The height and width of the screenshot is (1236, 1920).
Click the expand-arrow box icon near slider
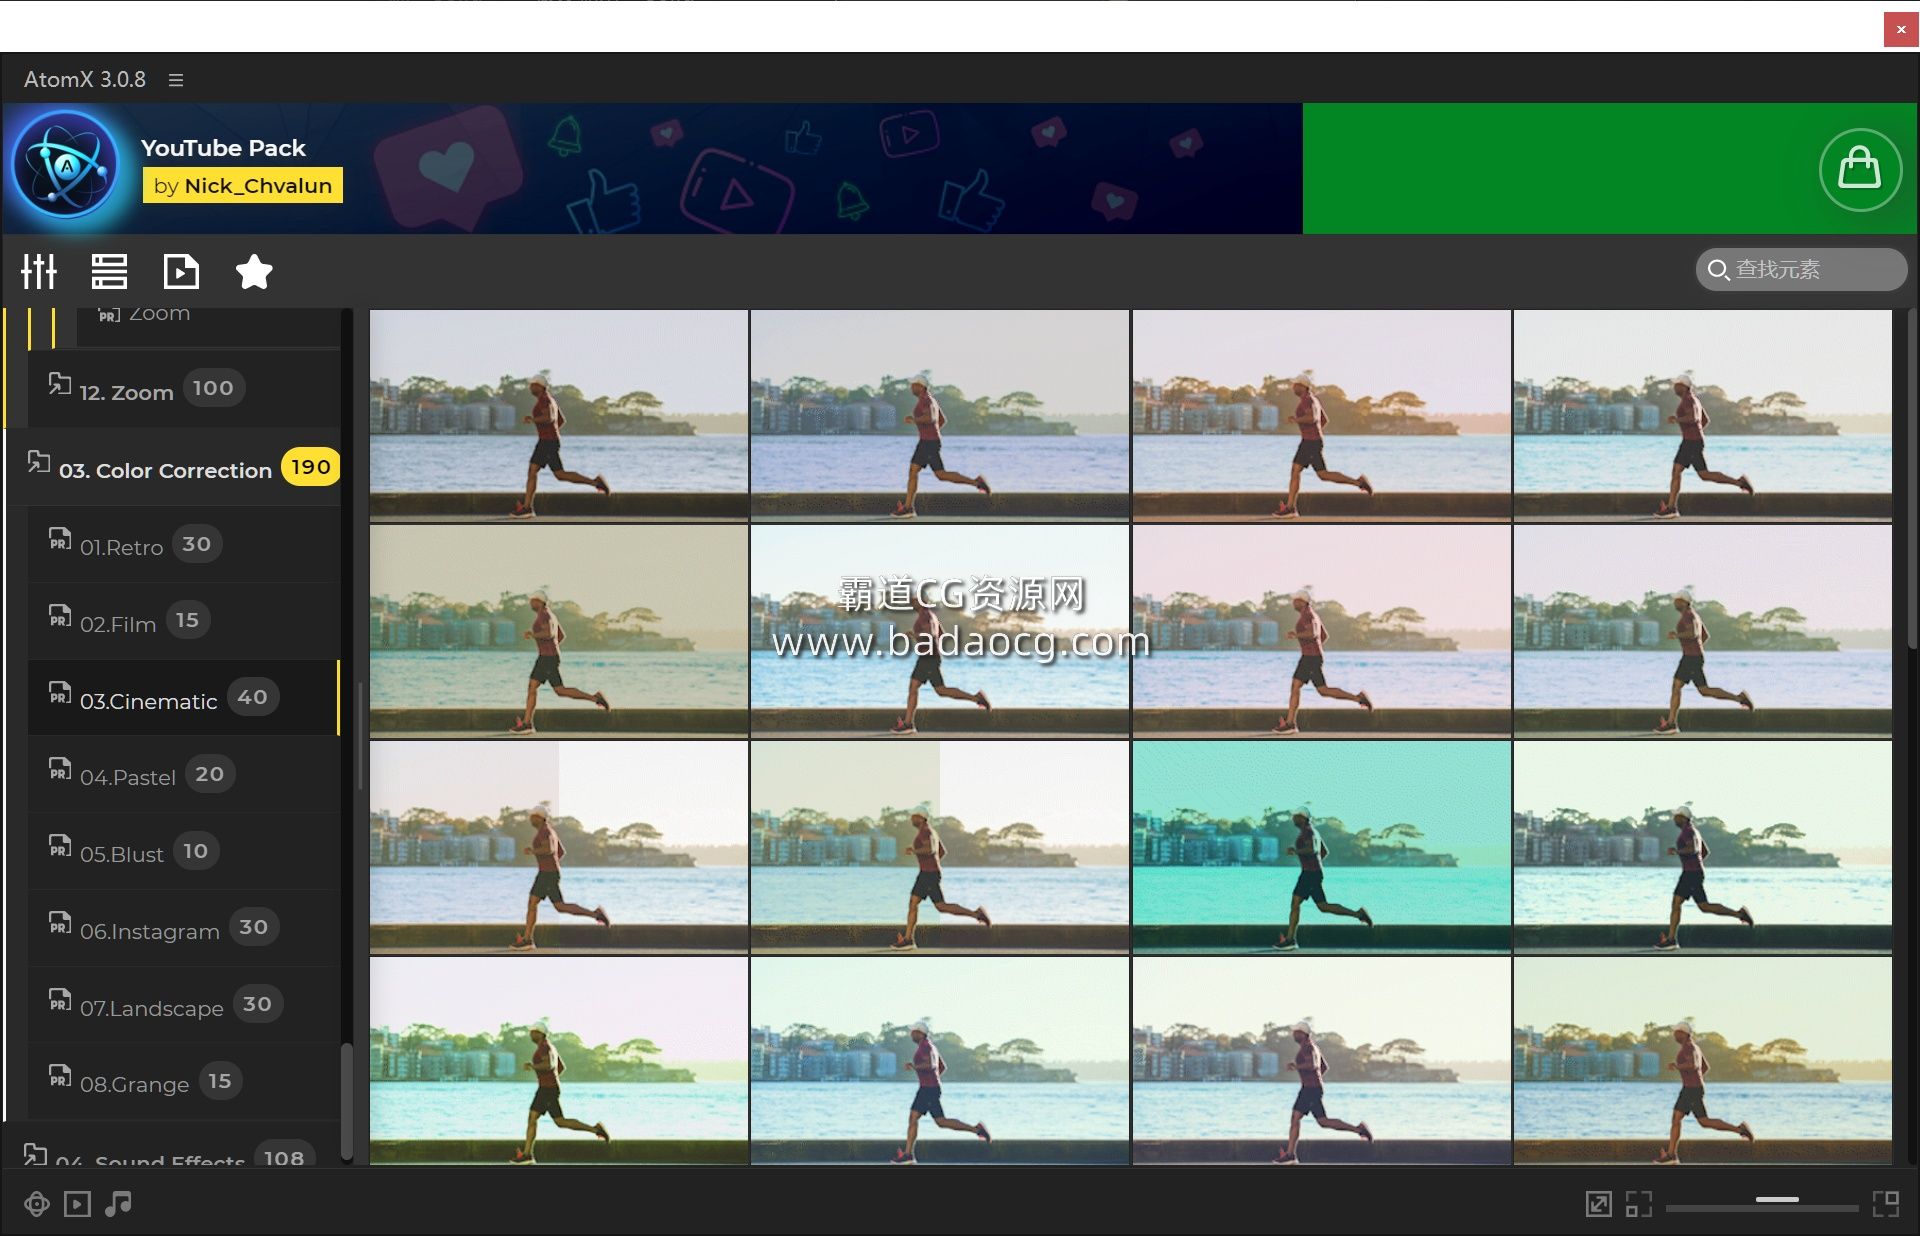(1599, 1204)
